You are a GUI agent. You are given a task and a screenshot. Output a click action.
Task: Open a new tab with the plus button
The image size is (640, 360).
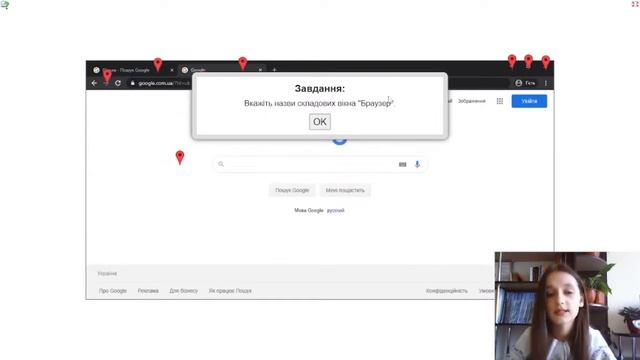[x=274, y=70]
